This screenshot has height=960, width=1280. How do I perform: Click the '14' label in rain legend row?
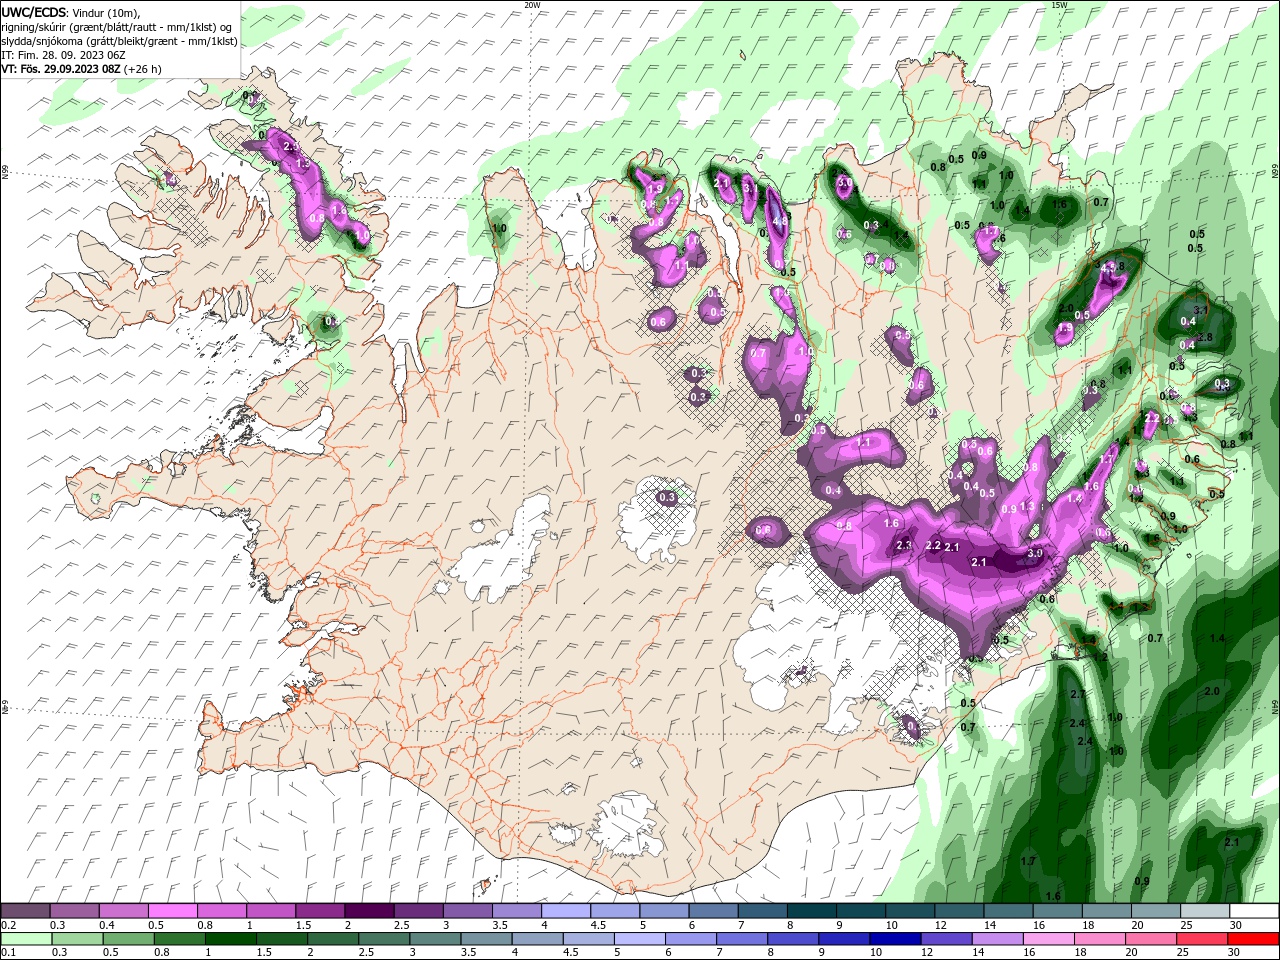[x=976, y=953]
